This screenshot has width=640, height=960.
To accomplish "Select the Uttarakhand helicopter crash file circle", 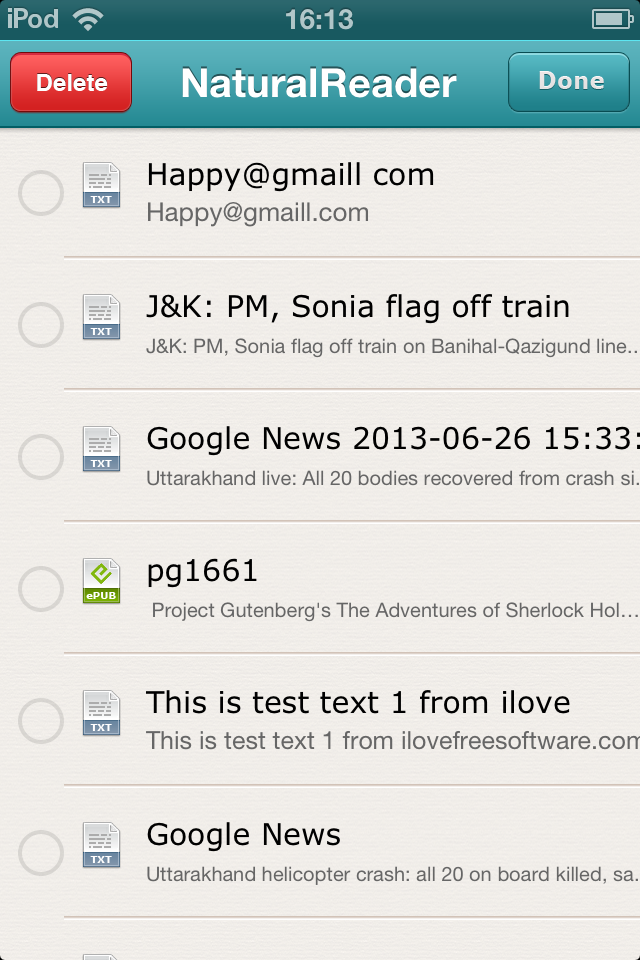I will (41, 852).
